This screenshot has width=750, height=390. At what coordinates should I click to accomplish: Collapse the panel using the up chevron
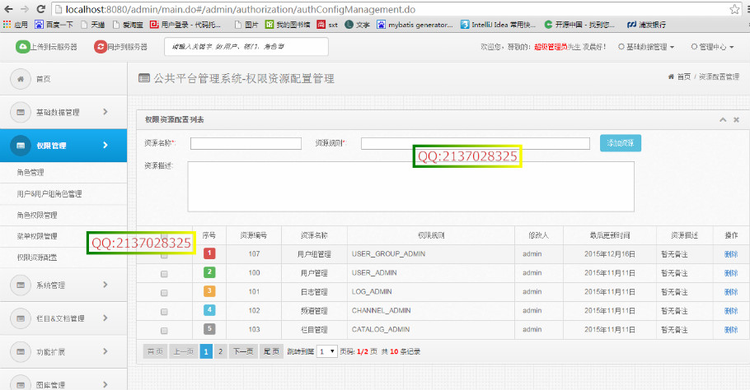[723, 120]
